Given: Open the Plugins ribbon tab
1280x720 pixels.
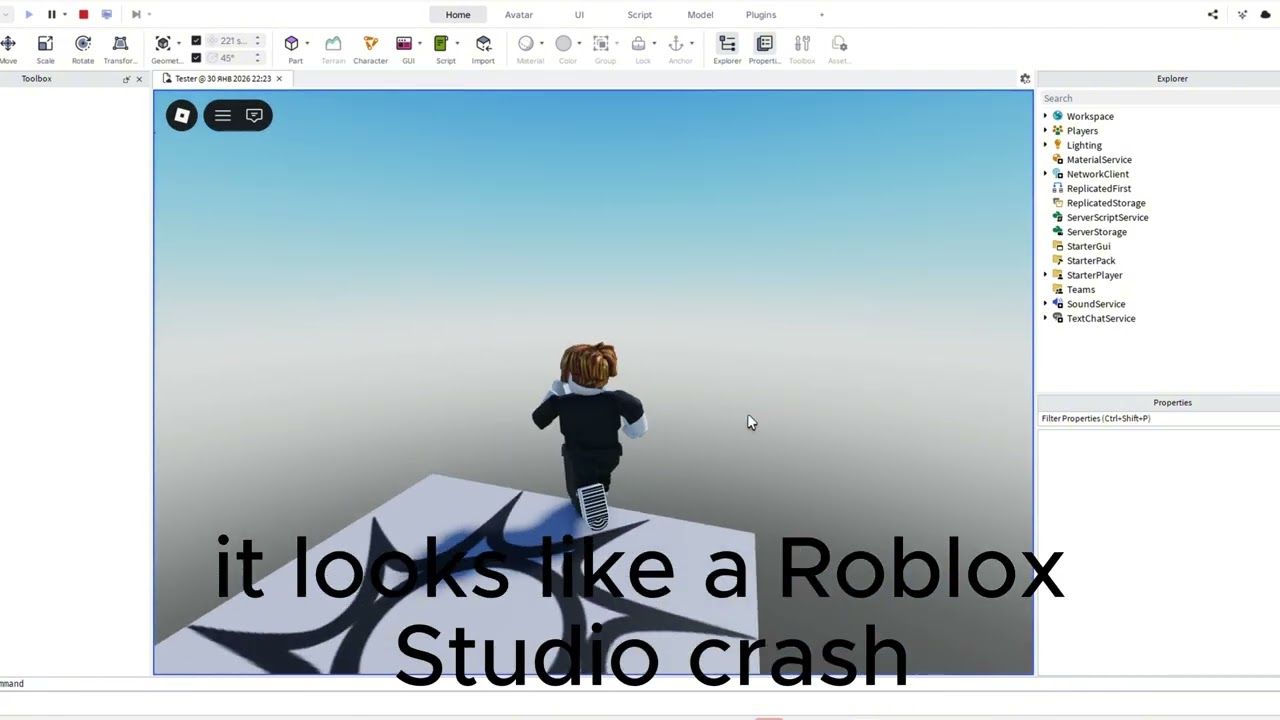Looking at the screenshot, I should coord(761,15).
